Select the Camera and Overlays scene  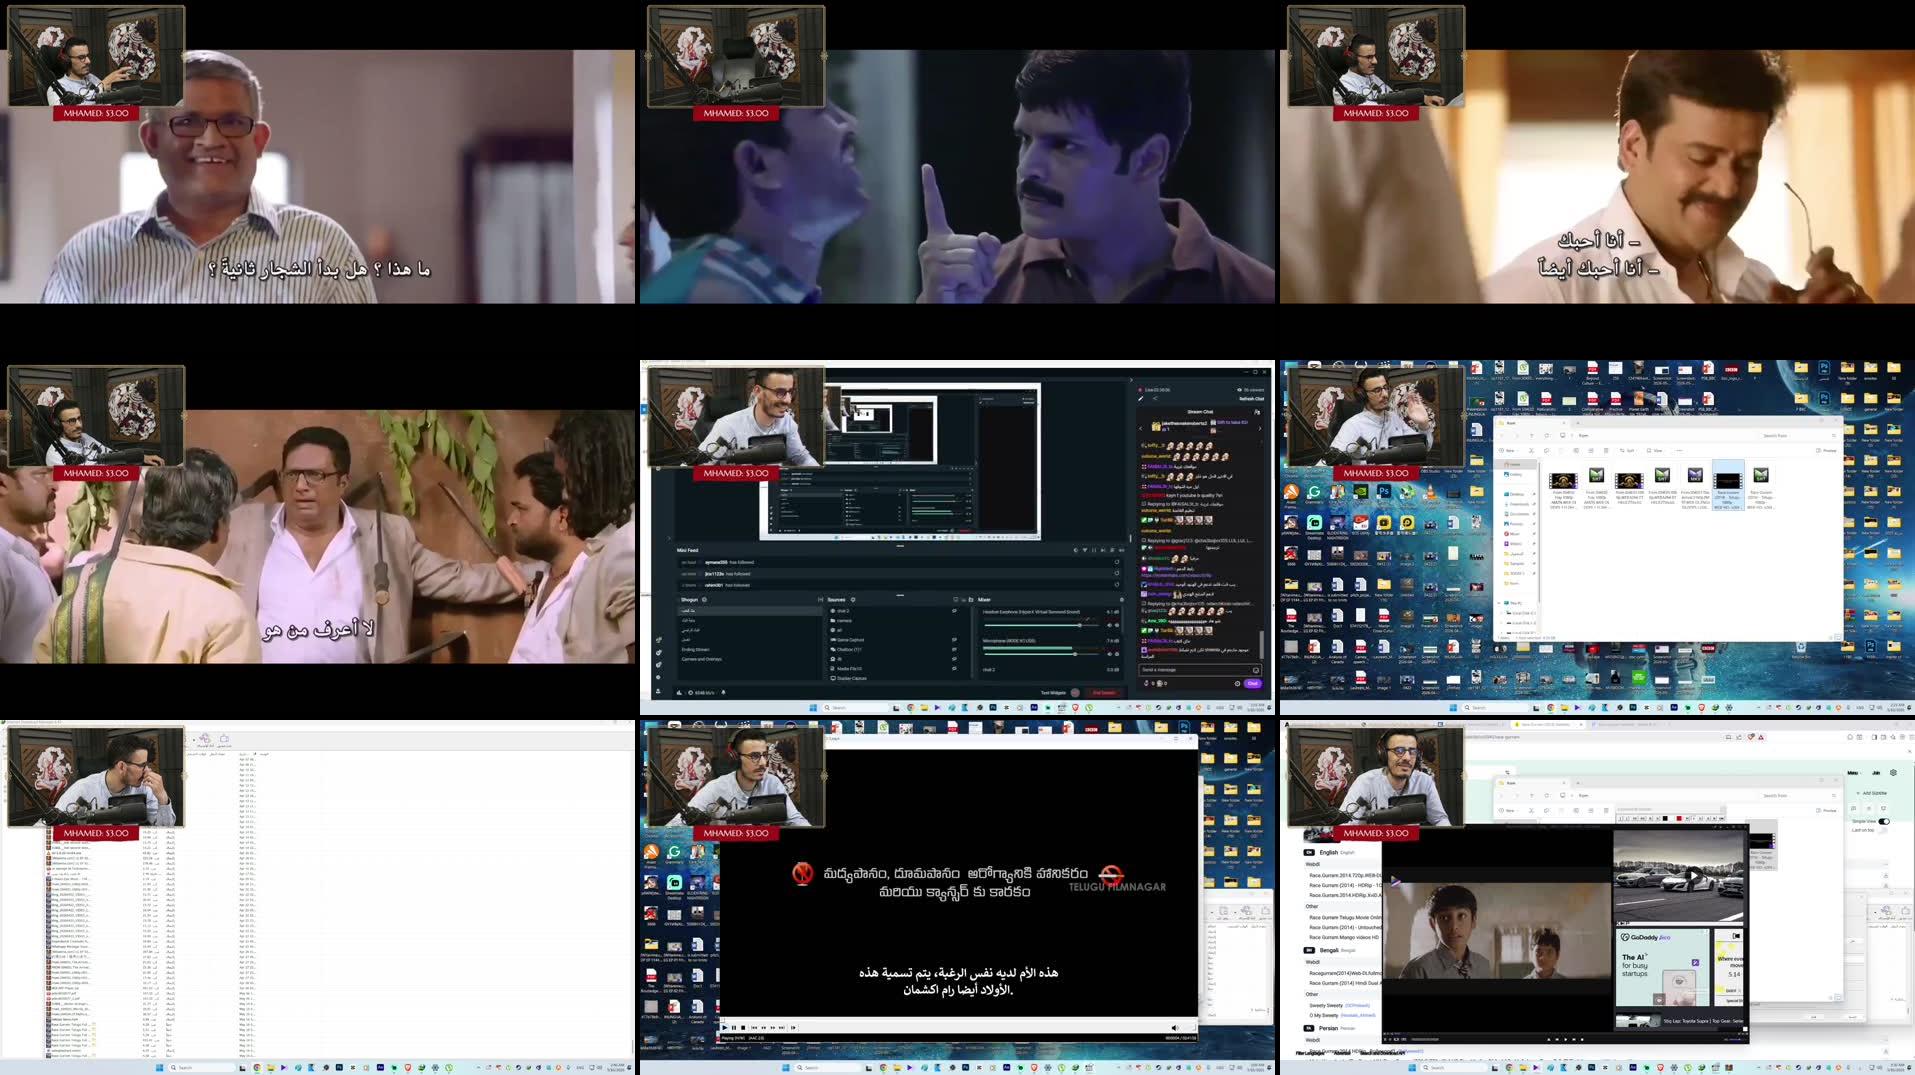(701, 659)
